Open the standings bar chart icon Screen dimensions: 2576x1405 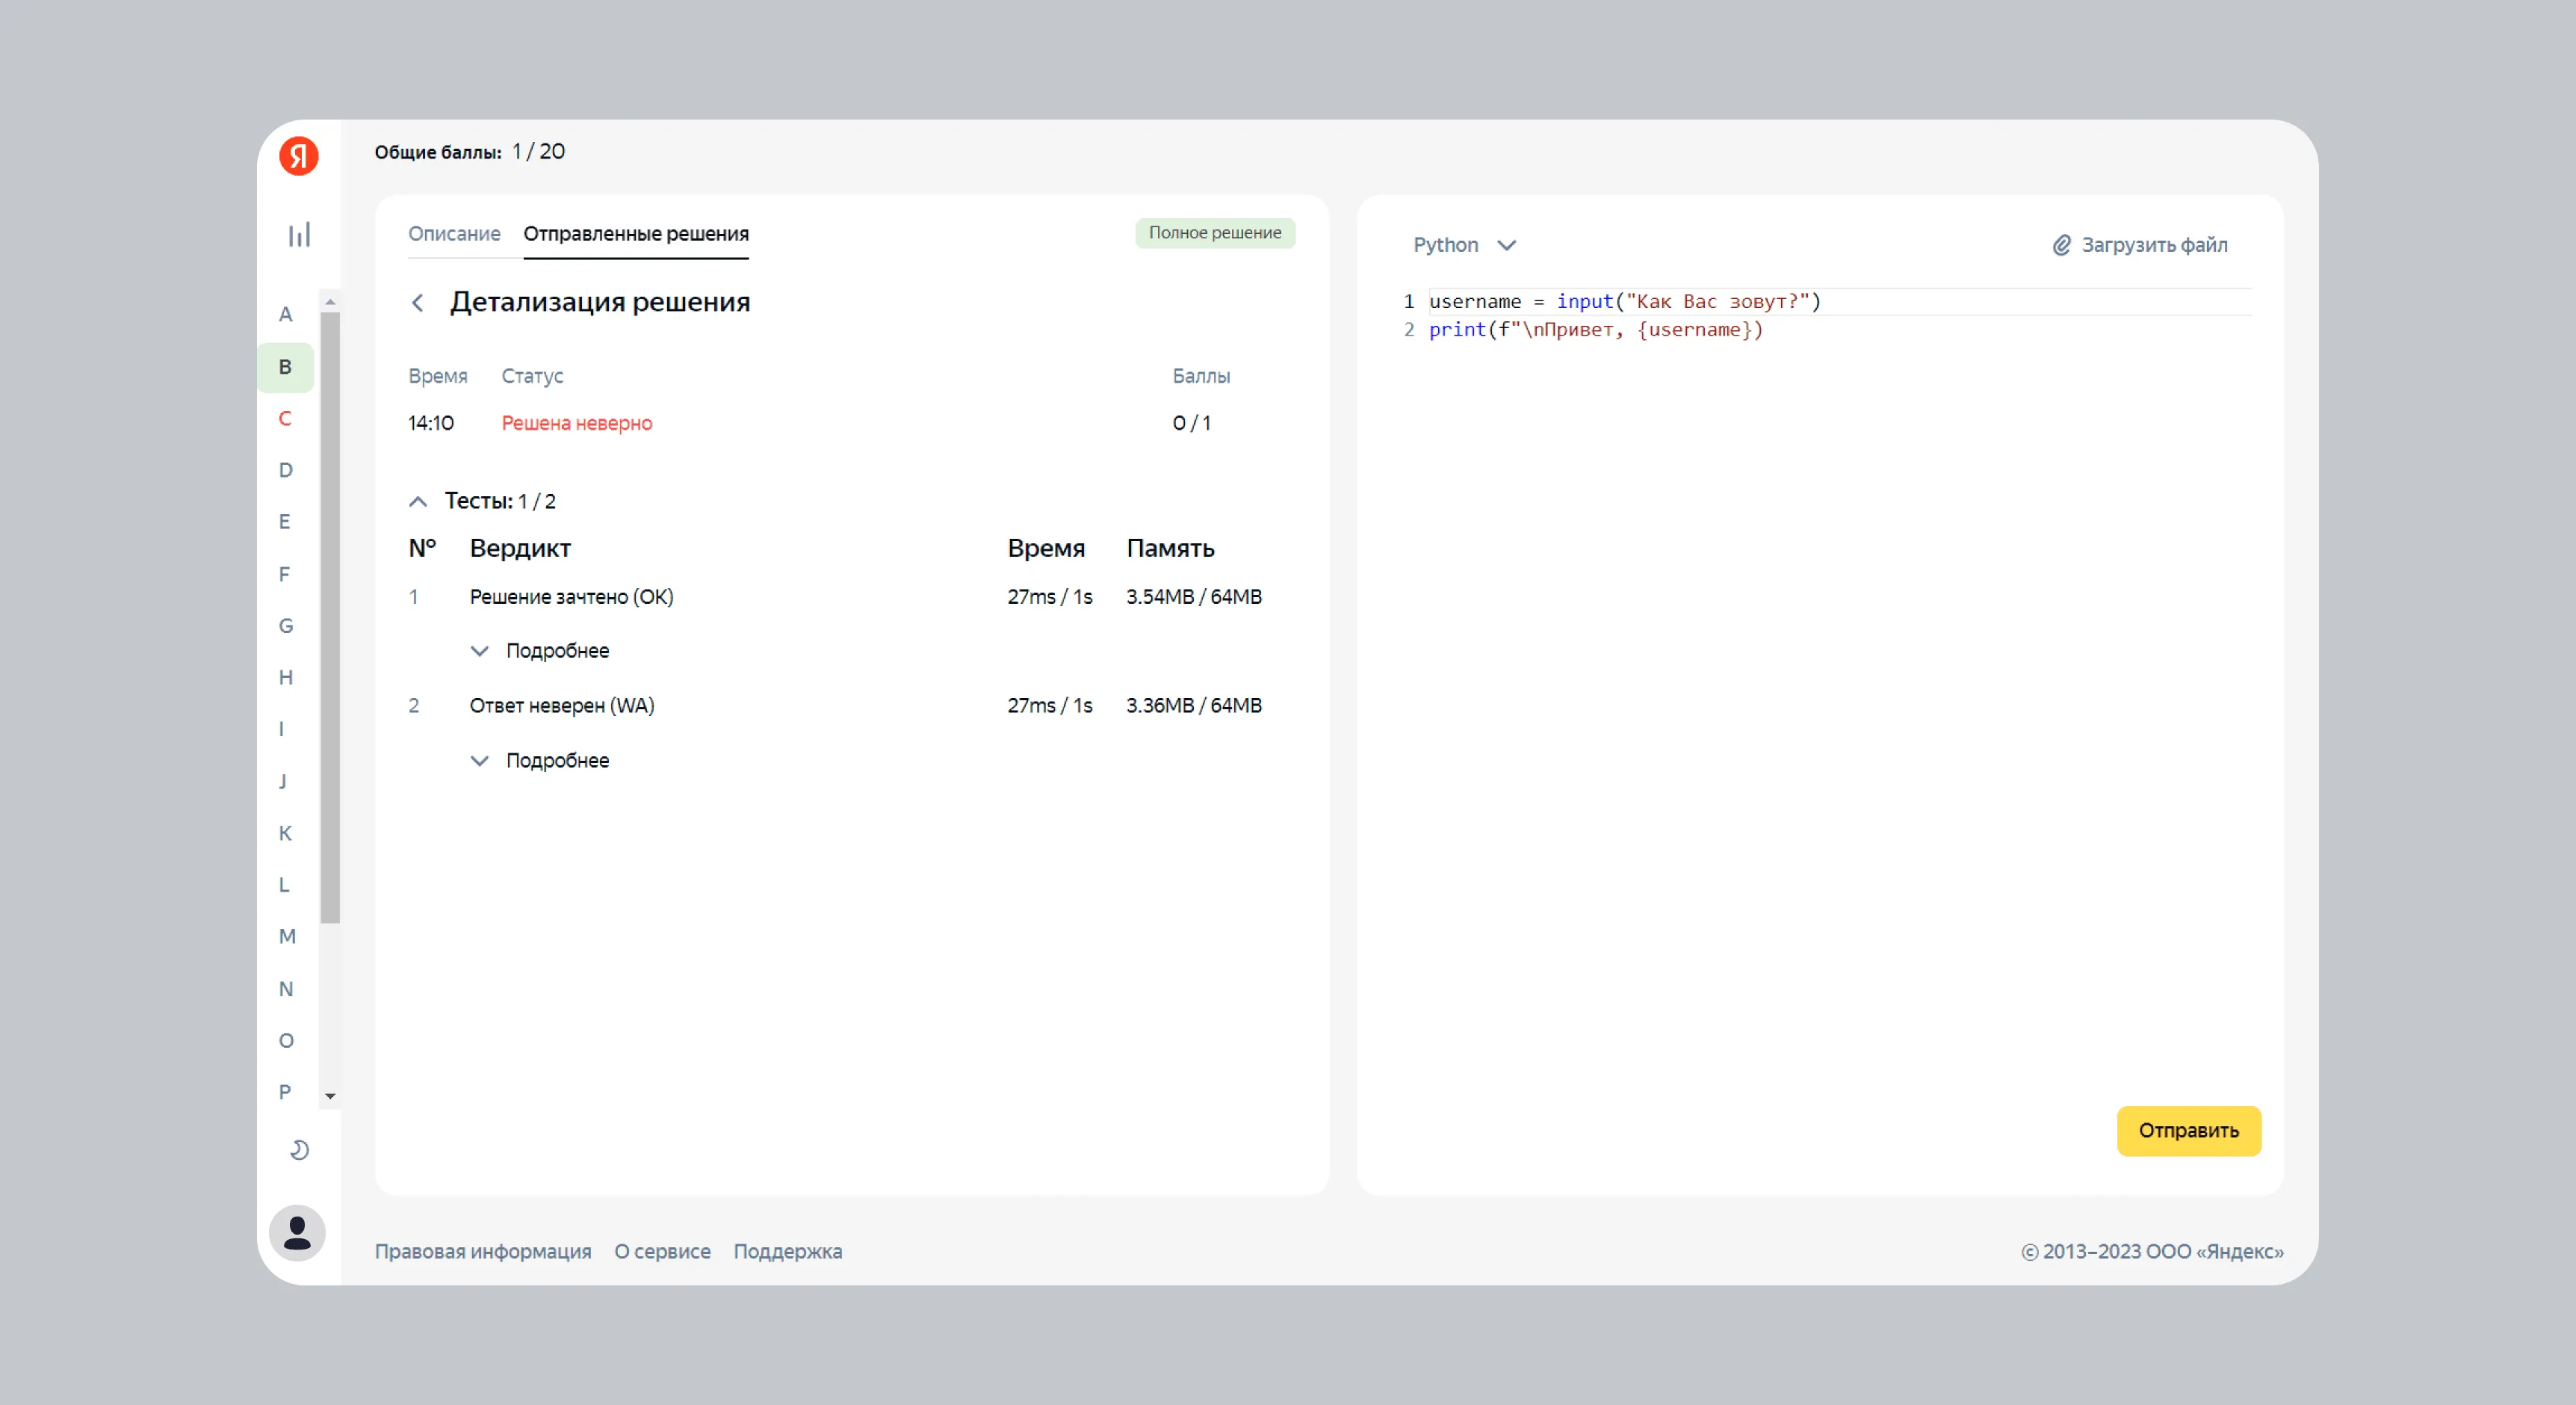(x=299, y=235)
